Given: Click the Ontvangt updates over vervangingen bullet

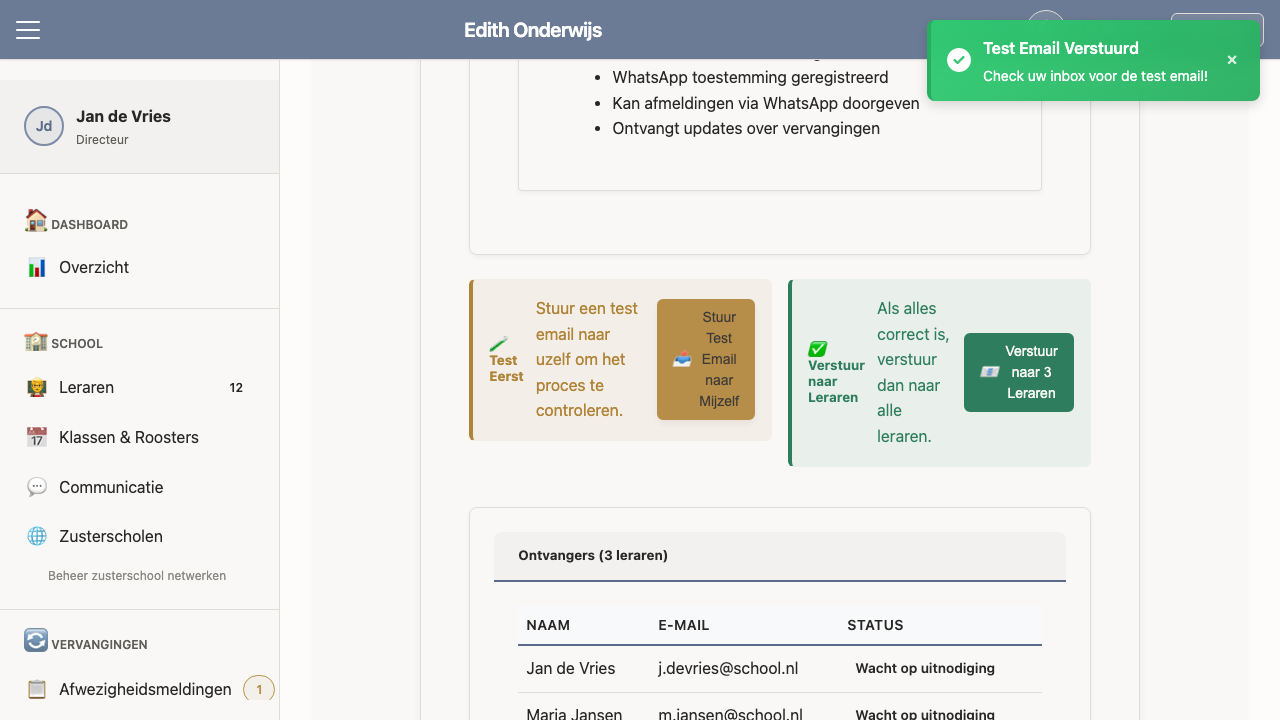Looking at the screenshot, I should point(746,128).
